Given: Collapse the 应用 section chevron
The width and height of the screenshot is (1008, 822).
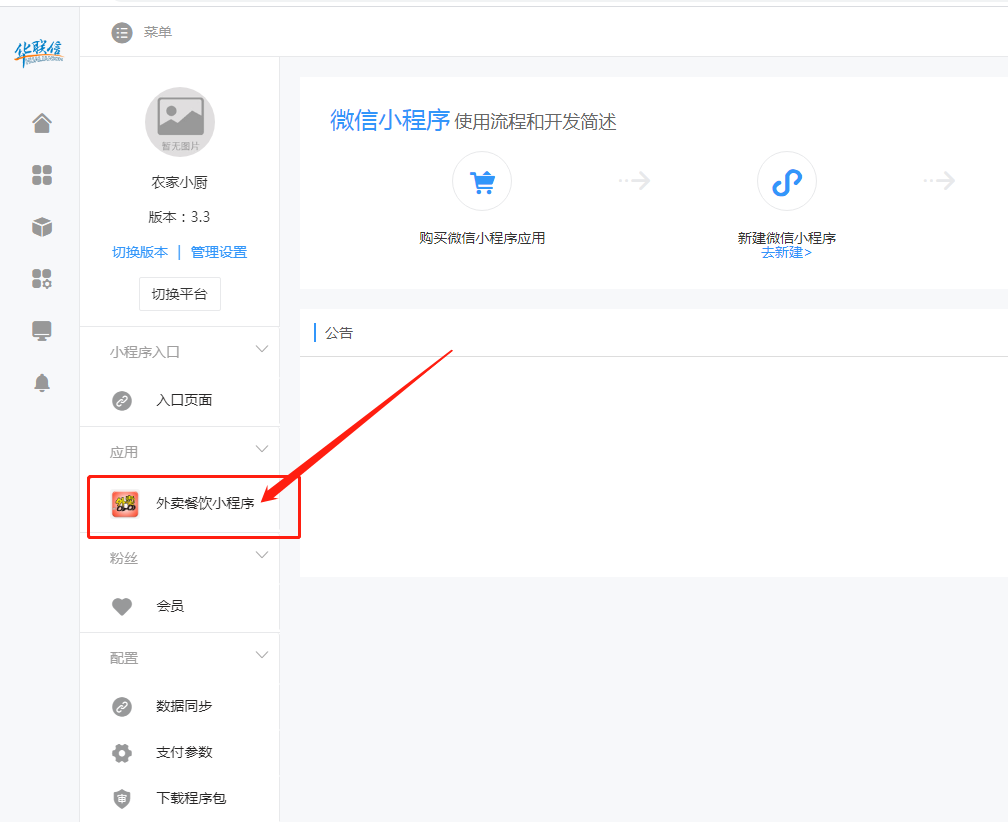Looking at the screenshot, I should [262, 449].
